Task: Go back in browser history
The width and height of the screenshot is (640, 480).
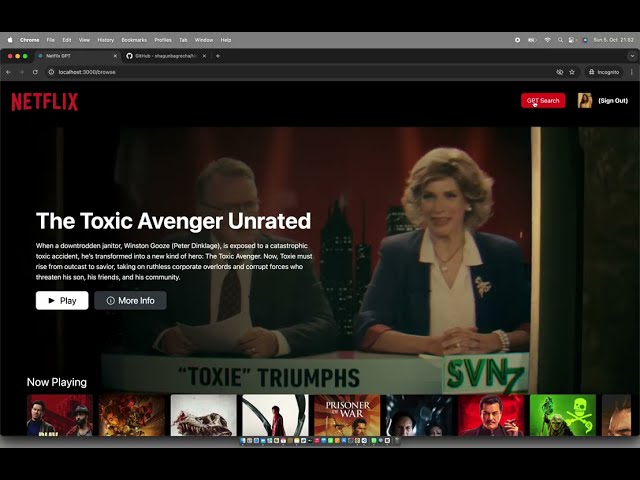Action: click(x=9, y=72)
